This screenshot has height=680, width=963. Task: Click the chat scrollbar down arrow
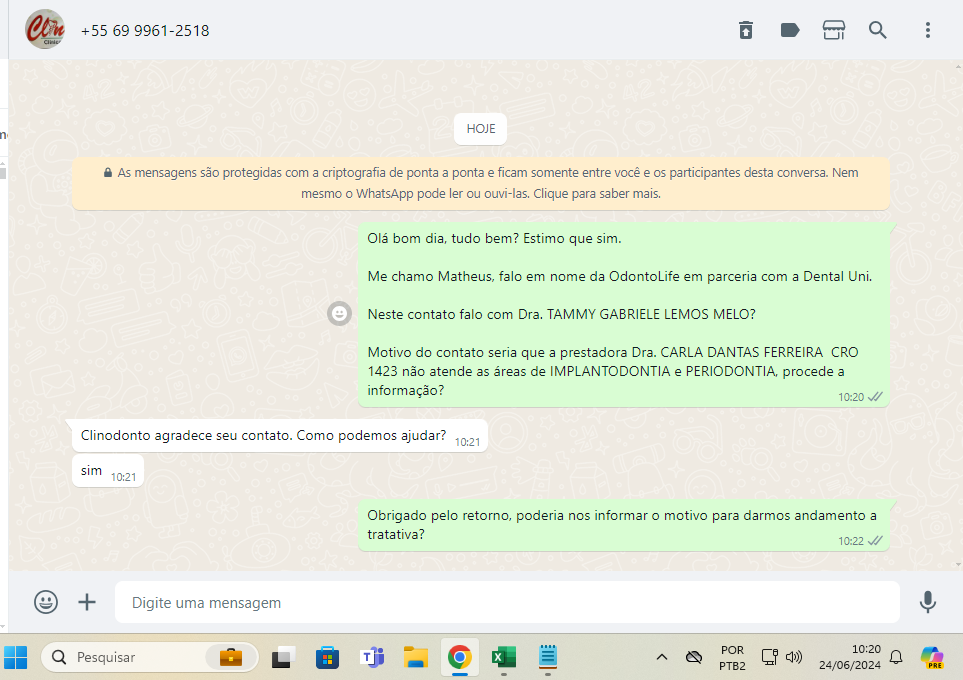coord(959,565)
